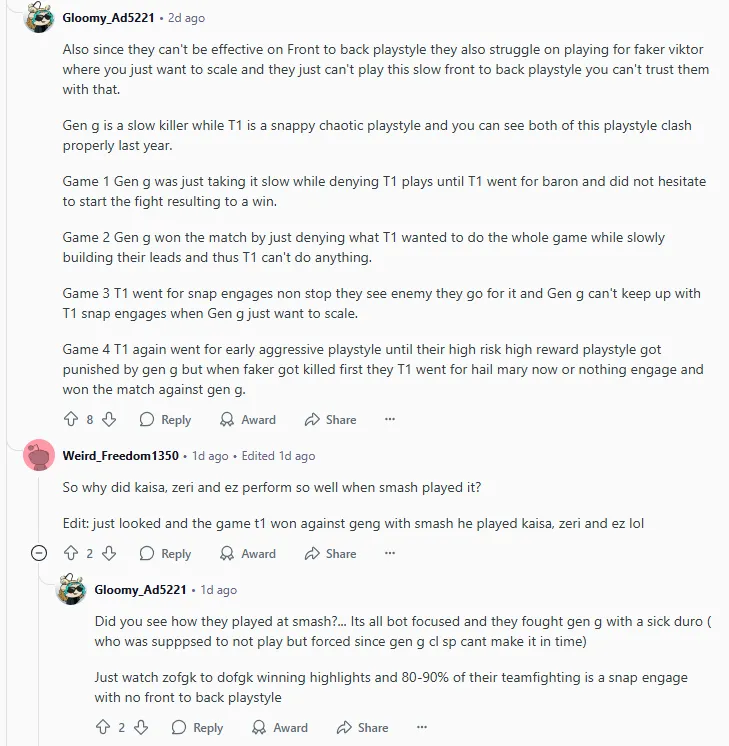Downvote Weird_Freedom1350's comment

coord(110,554)
